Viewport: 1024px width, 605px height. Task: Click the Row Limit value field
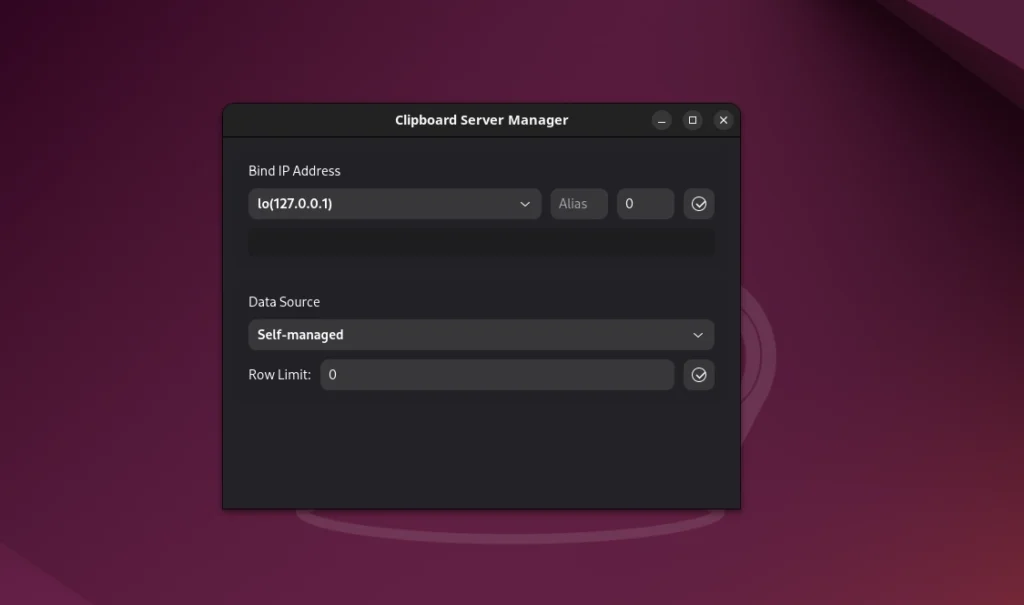pyautogui.click(x=497, y=375)
